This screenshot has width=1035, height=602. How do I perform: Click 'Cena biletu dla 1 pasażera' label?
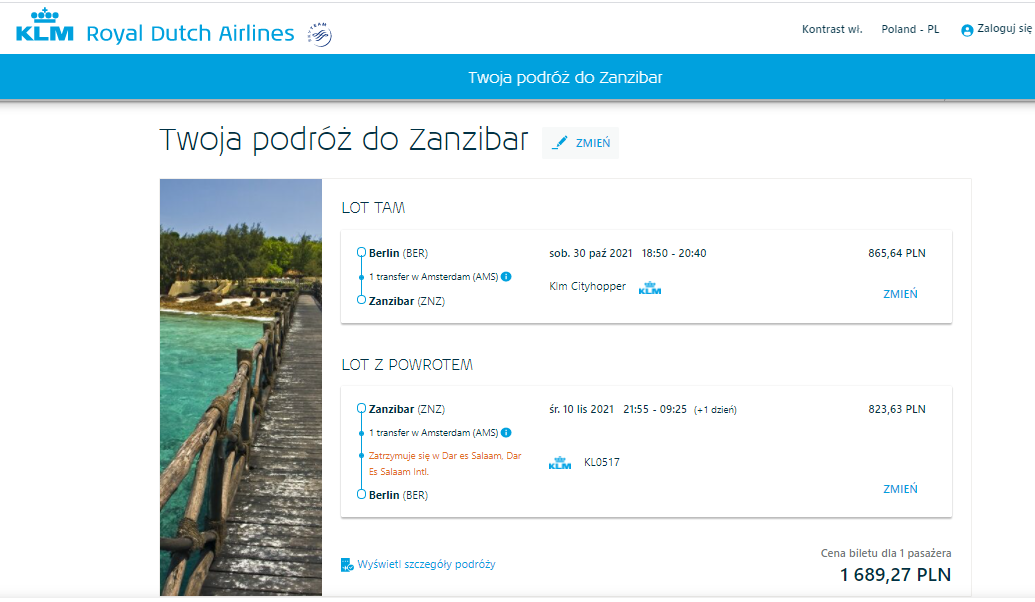pos(886,553)
